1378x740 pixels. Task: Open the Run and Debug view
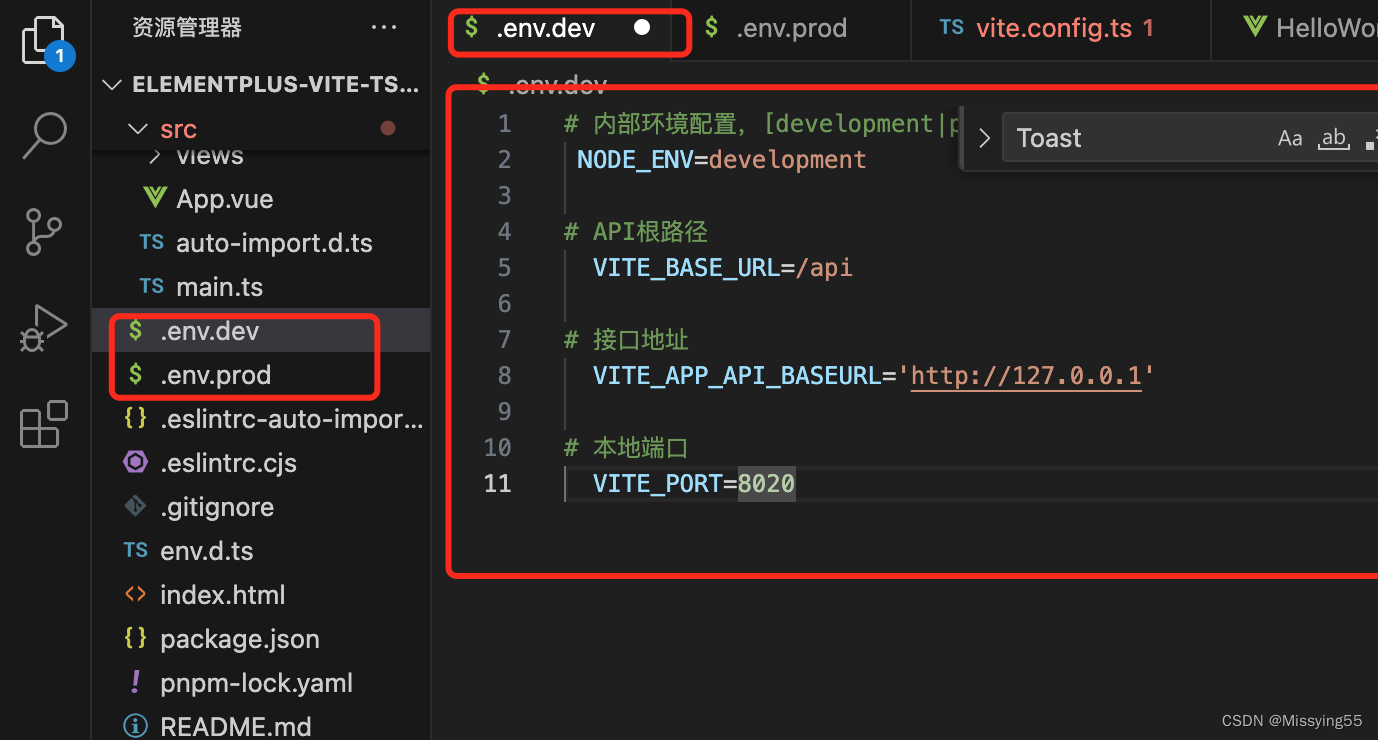tap(44, 328)
